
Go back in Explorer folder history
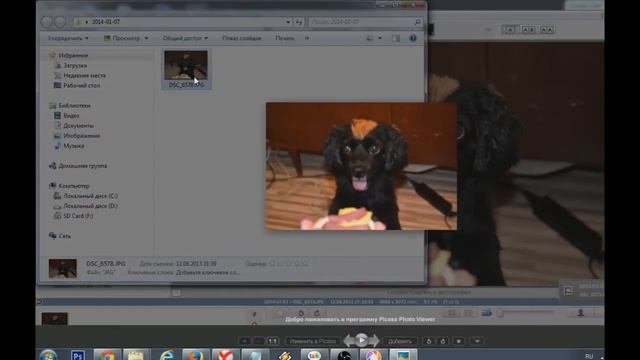click(47, 22)
